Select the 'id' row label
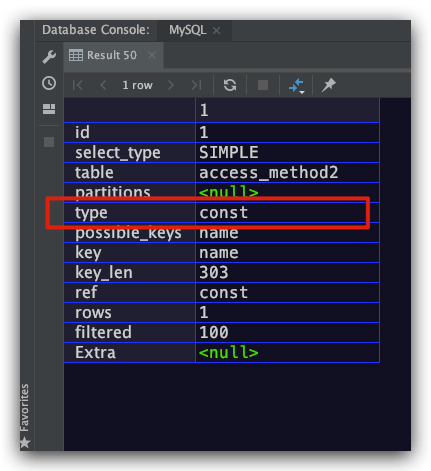Image resolution: width=431 pixels, height=471 pixels. coord(129,133)
